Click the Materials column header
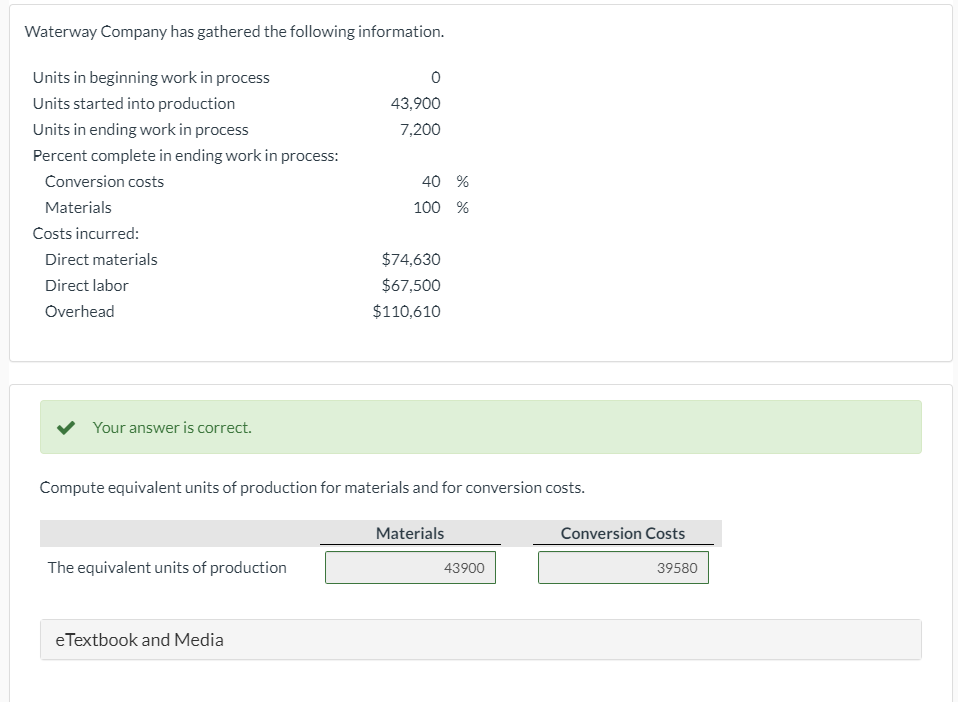The image size is (958, 702). click(410, 533)
